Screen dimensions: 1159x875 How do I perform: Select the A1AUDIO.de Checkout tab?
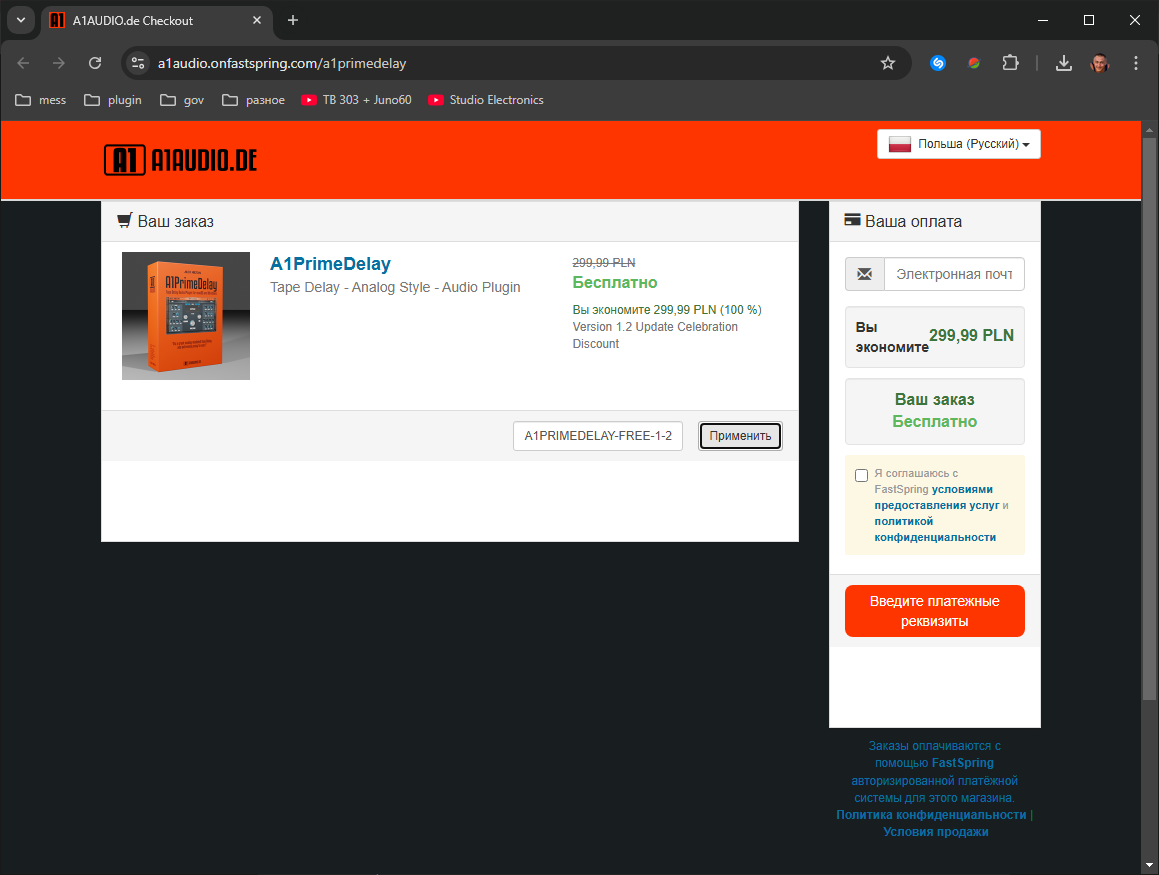coord(155,21)
